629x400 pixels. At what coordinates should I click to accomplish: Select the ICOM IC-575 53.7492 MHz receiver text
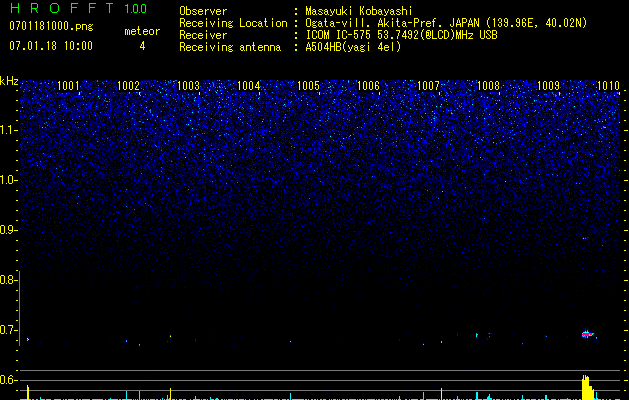click(x=401, y=35)
